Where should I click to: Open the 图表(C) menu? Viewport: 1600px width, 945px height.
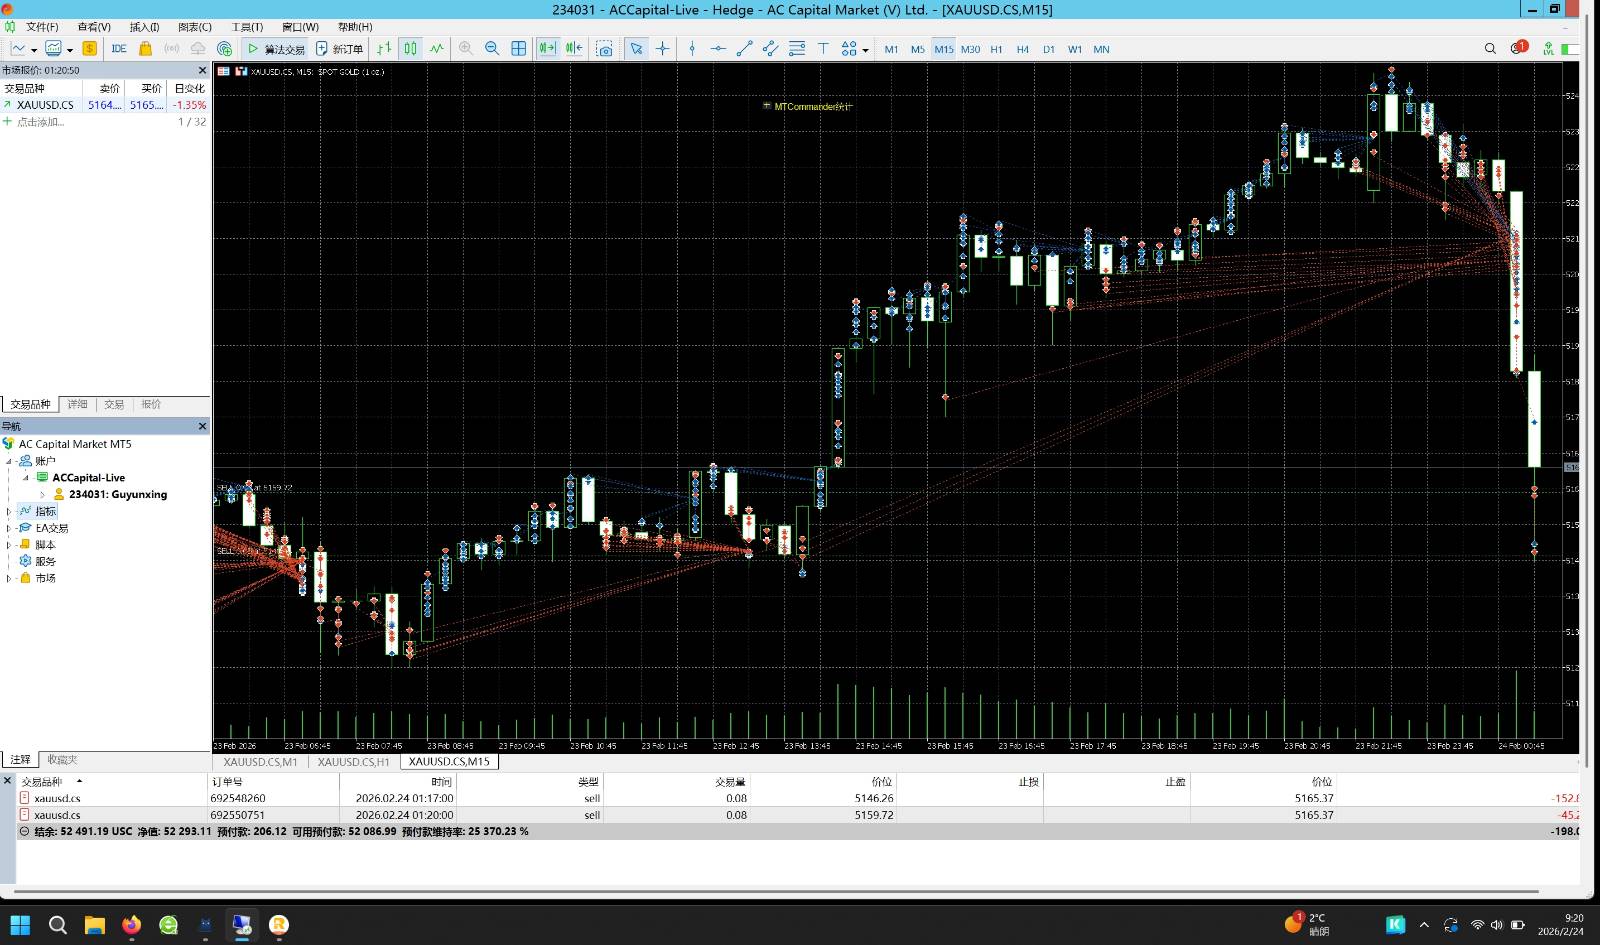tap(195, 27)
